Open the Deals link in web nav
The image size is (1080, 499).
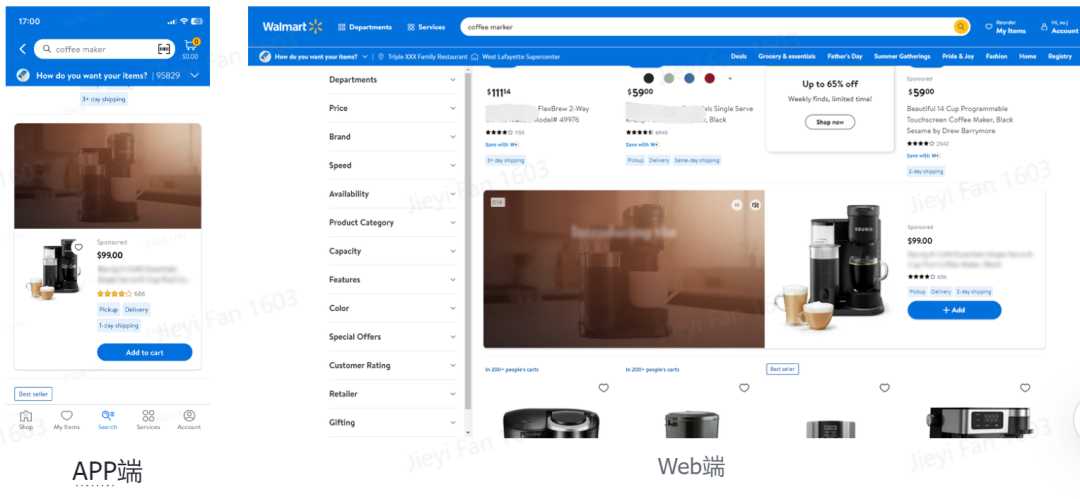click(x=739, y=57)
